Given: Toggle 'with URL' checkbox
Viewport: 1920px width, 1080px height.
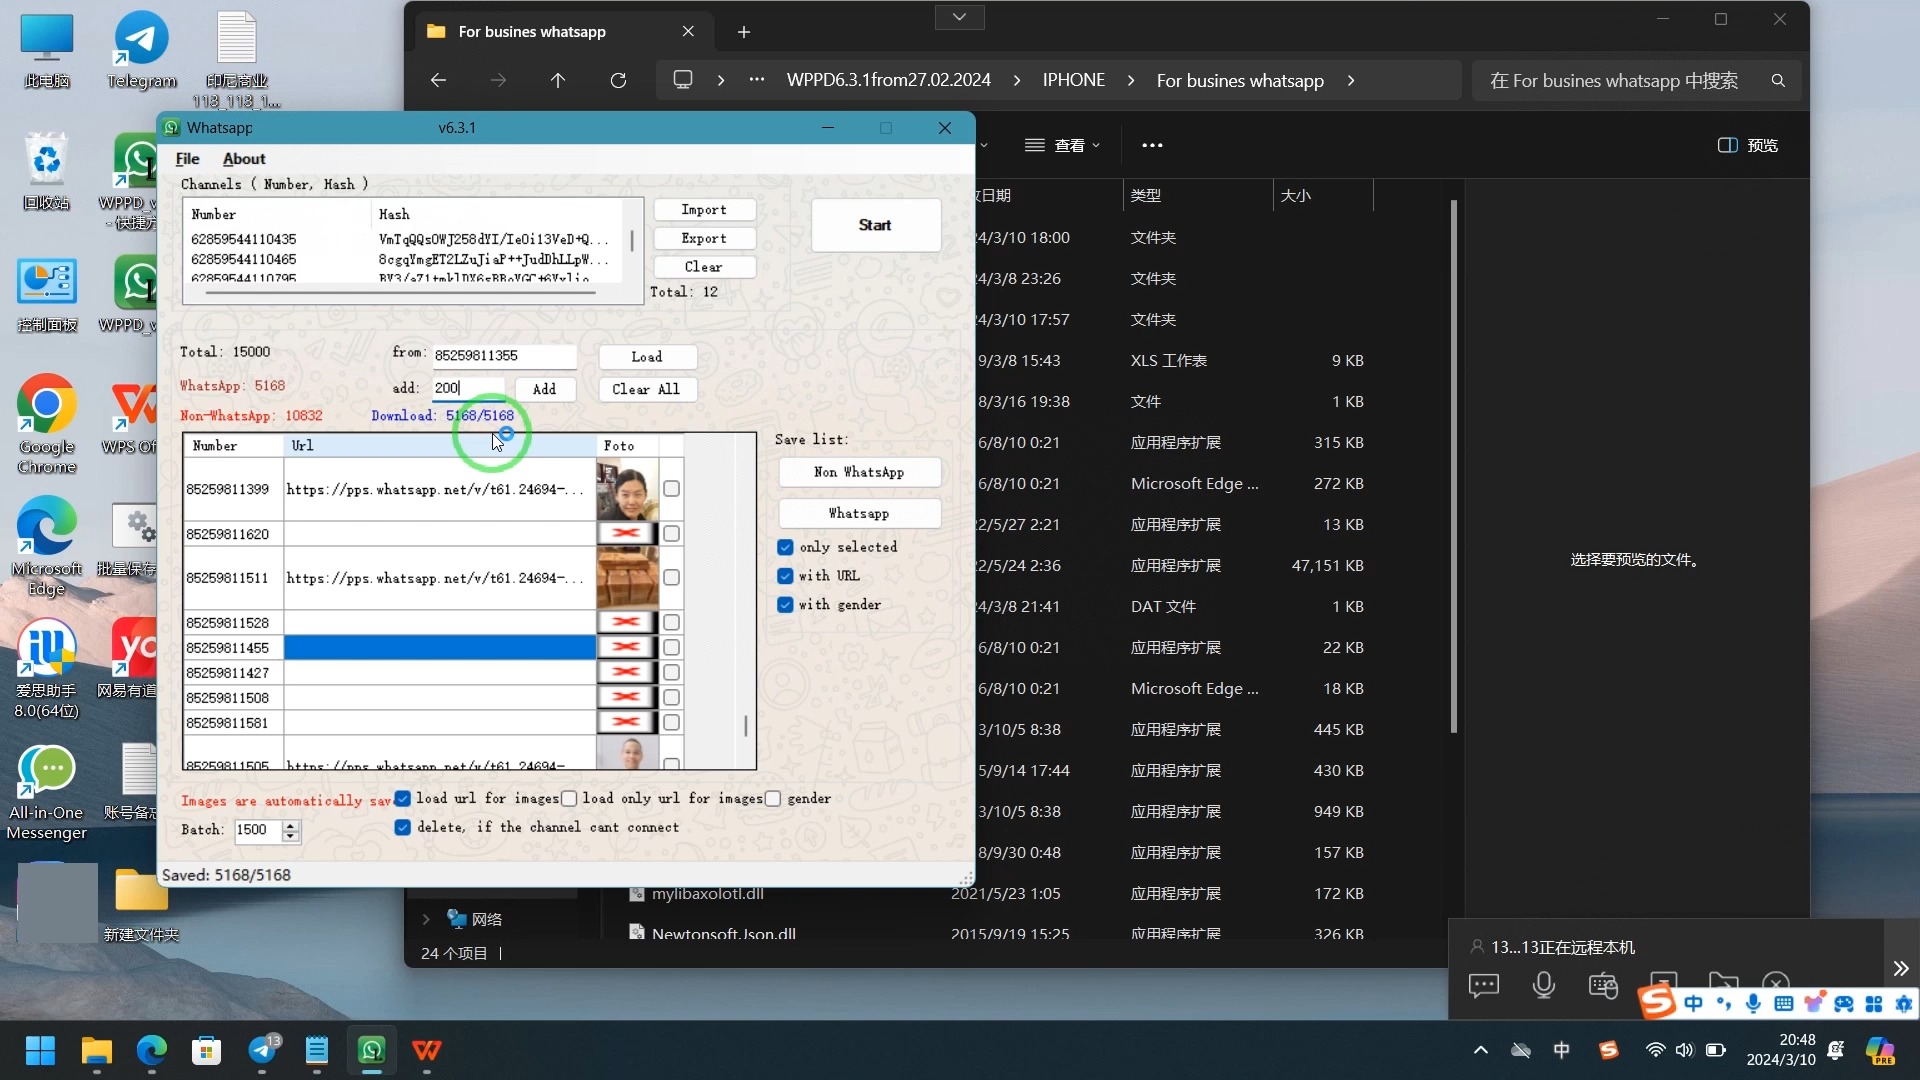Looking at the screenshot, I should (x=787, y=576).
